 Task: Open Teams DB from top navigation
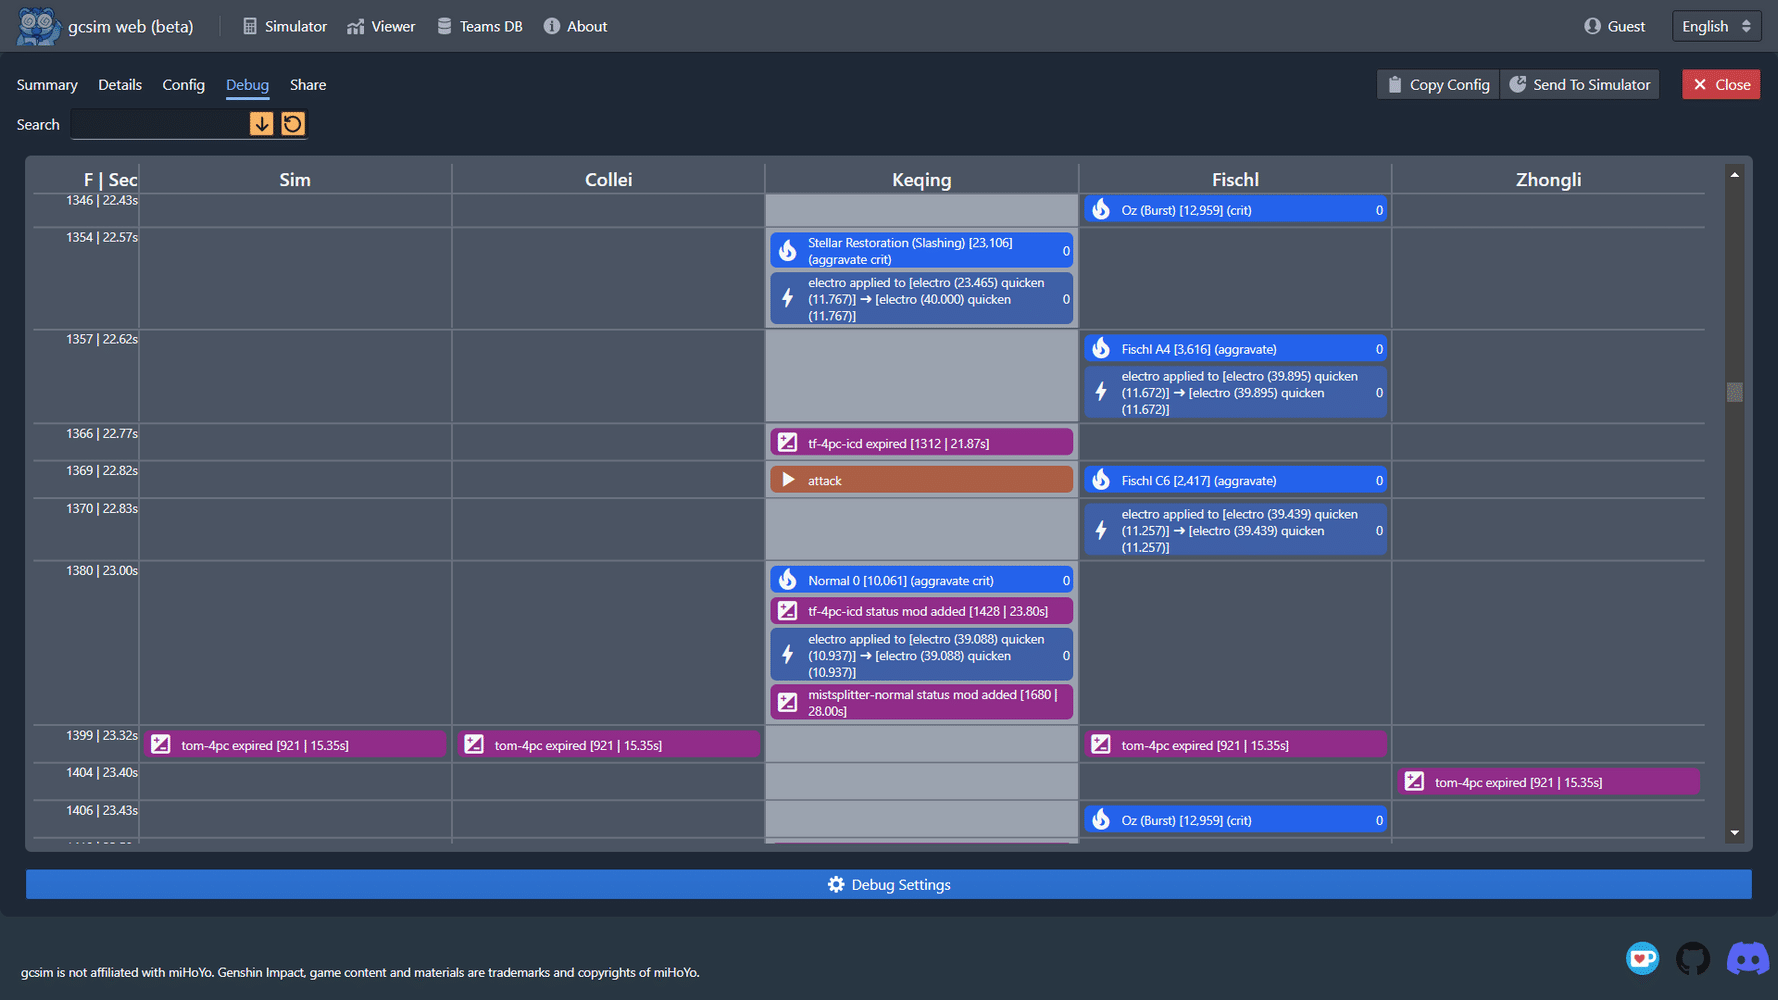[x=480, y=26]
